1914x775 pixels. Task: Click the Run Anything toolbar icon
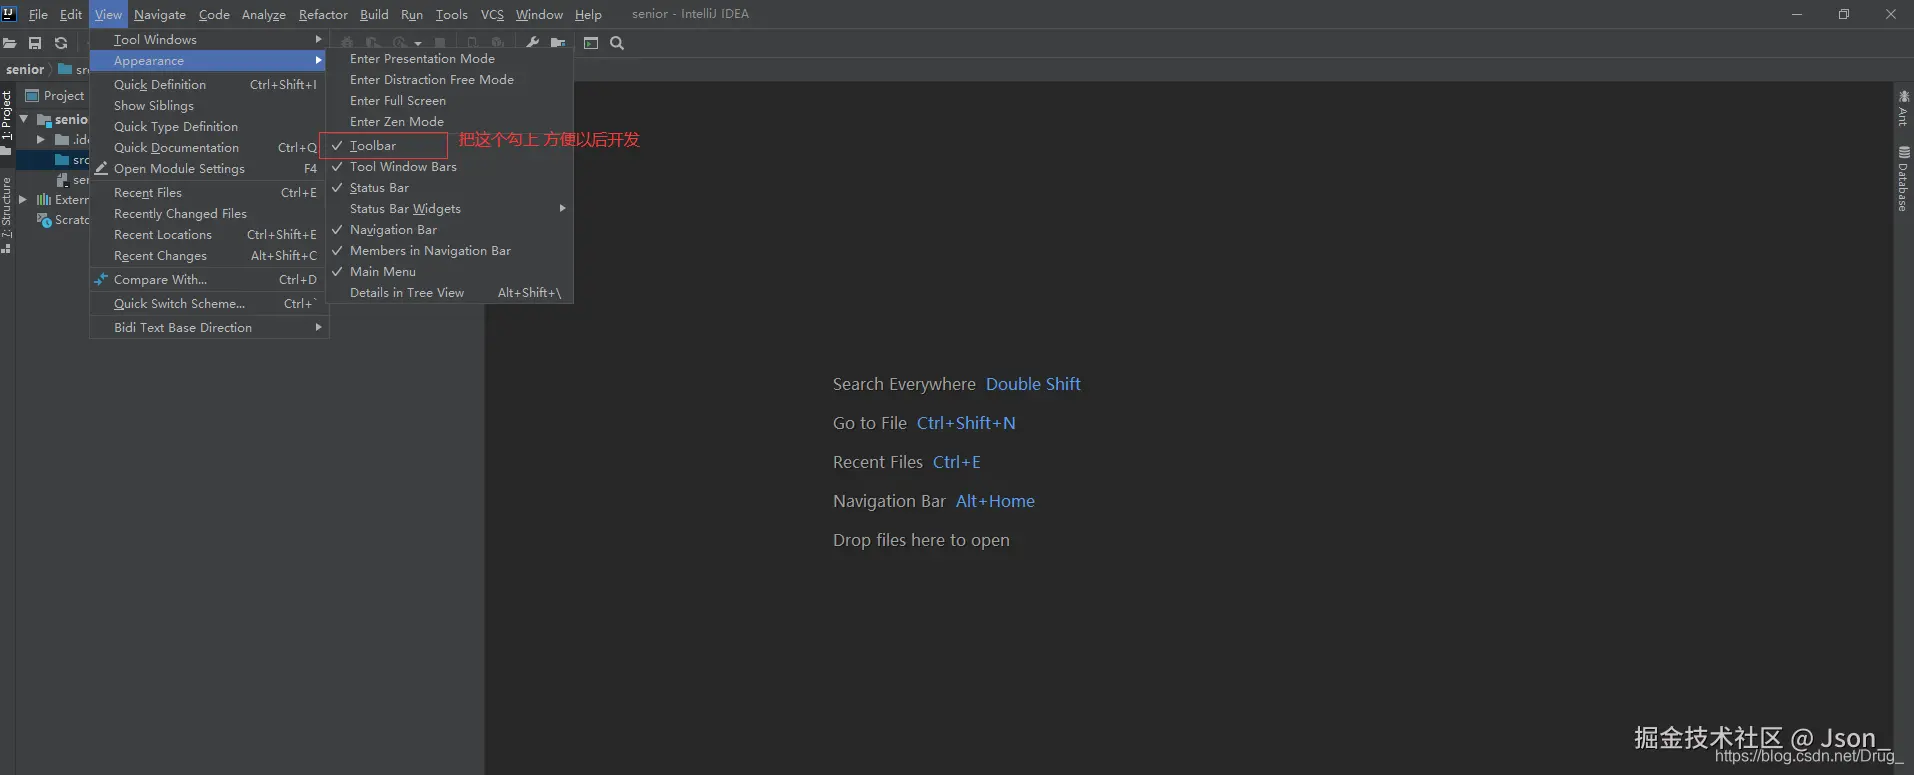point(591,43)
